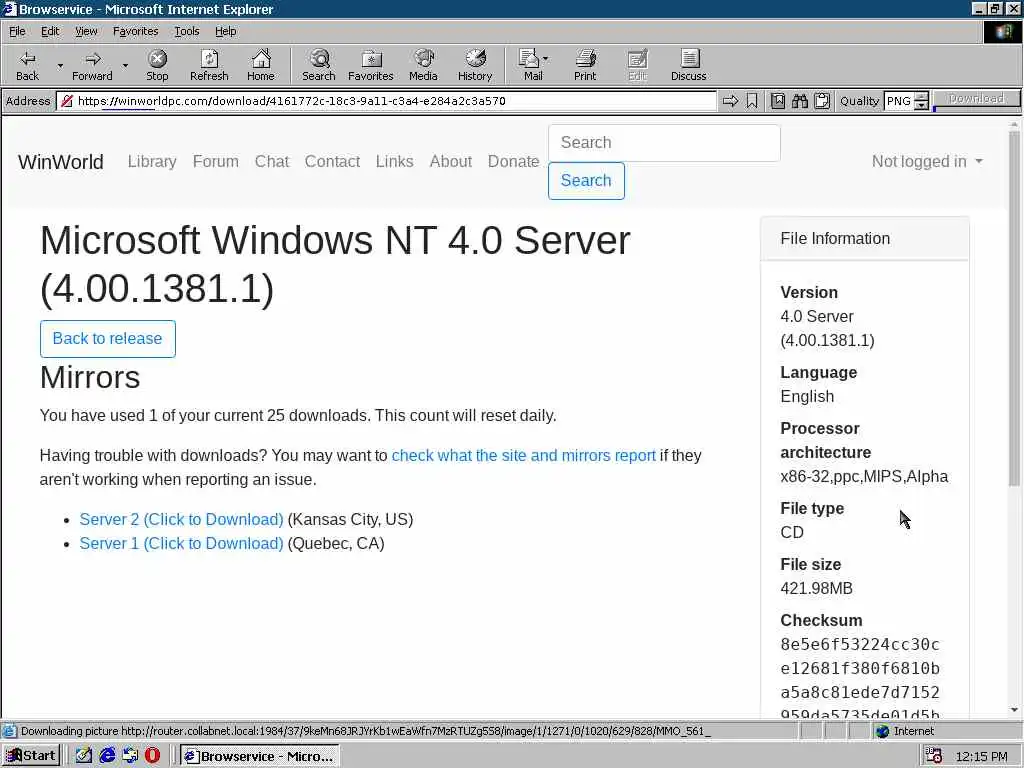Open the Library nav link

coord(152,161)
